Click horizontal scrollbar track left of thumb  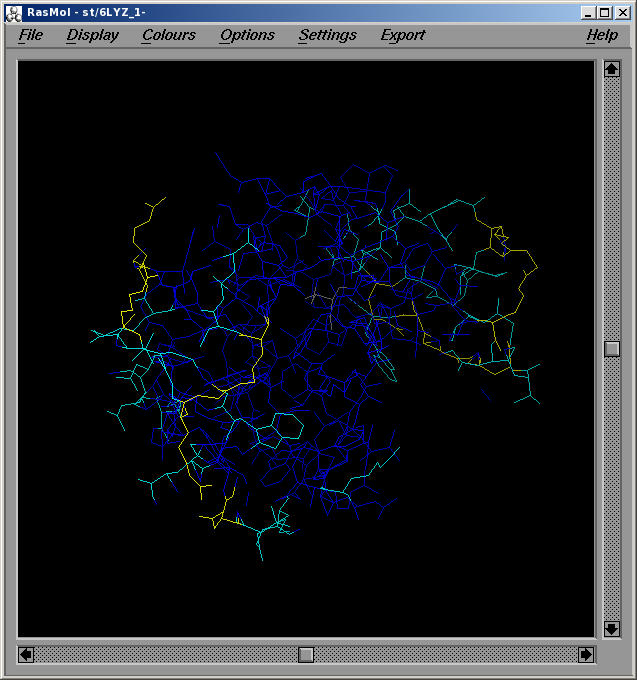160,654
